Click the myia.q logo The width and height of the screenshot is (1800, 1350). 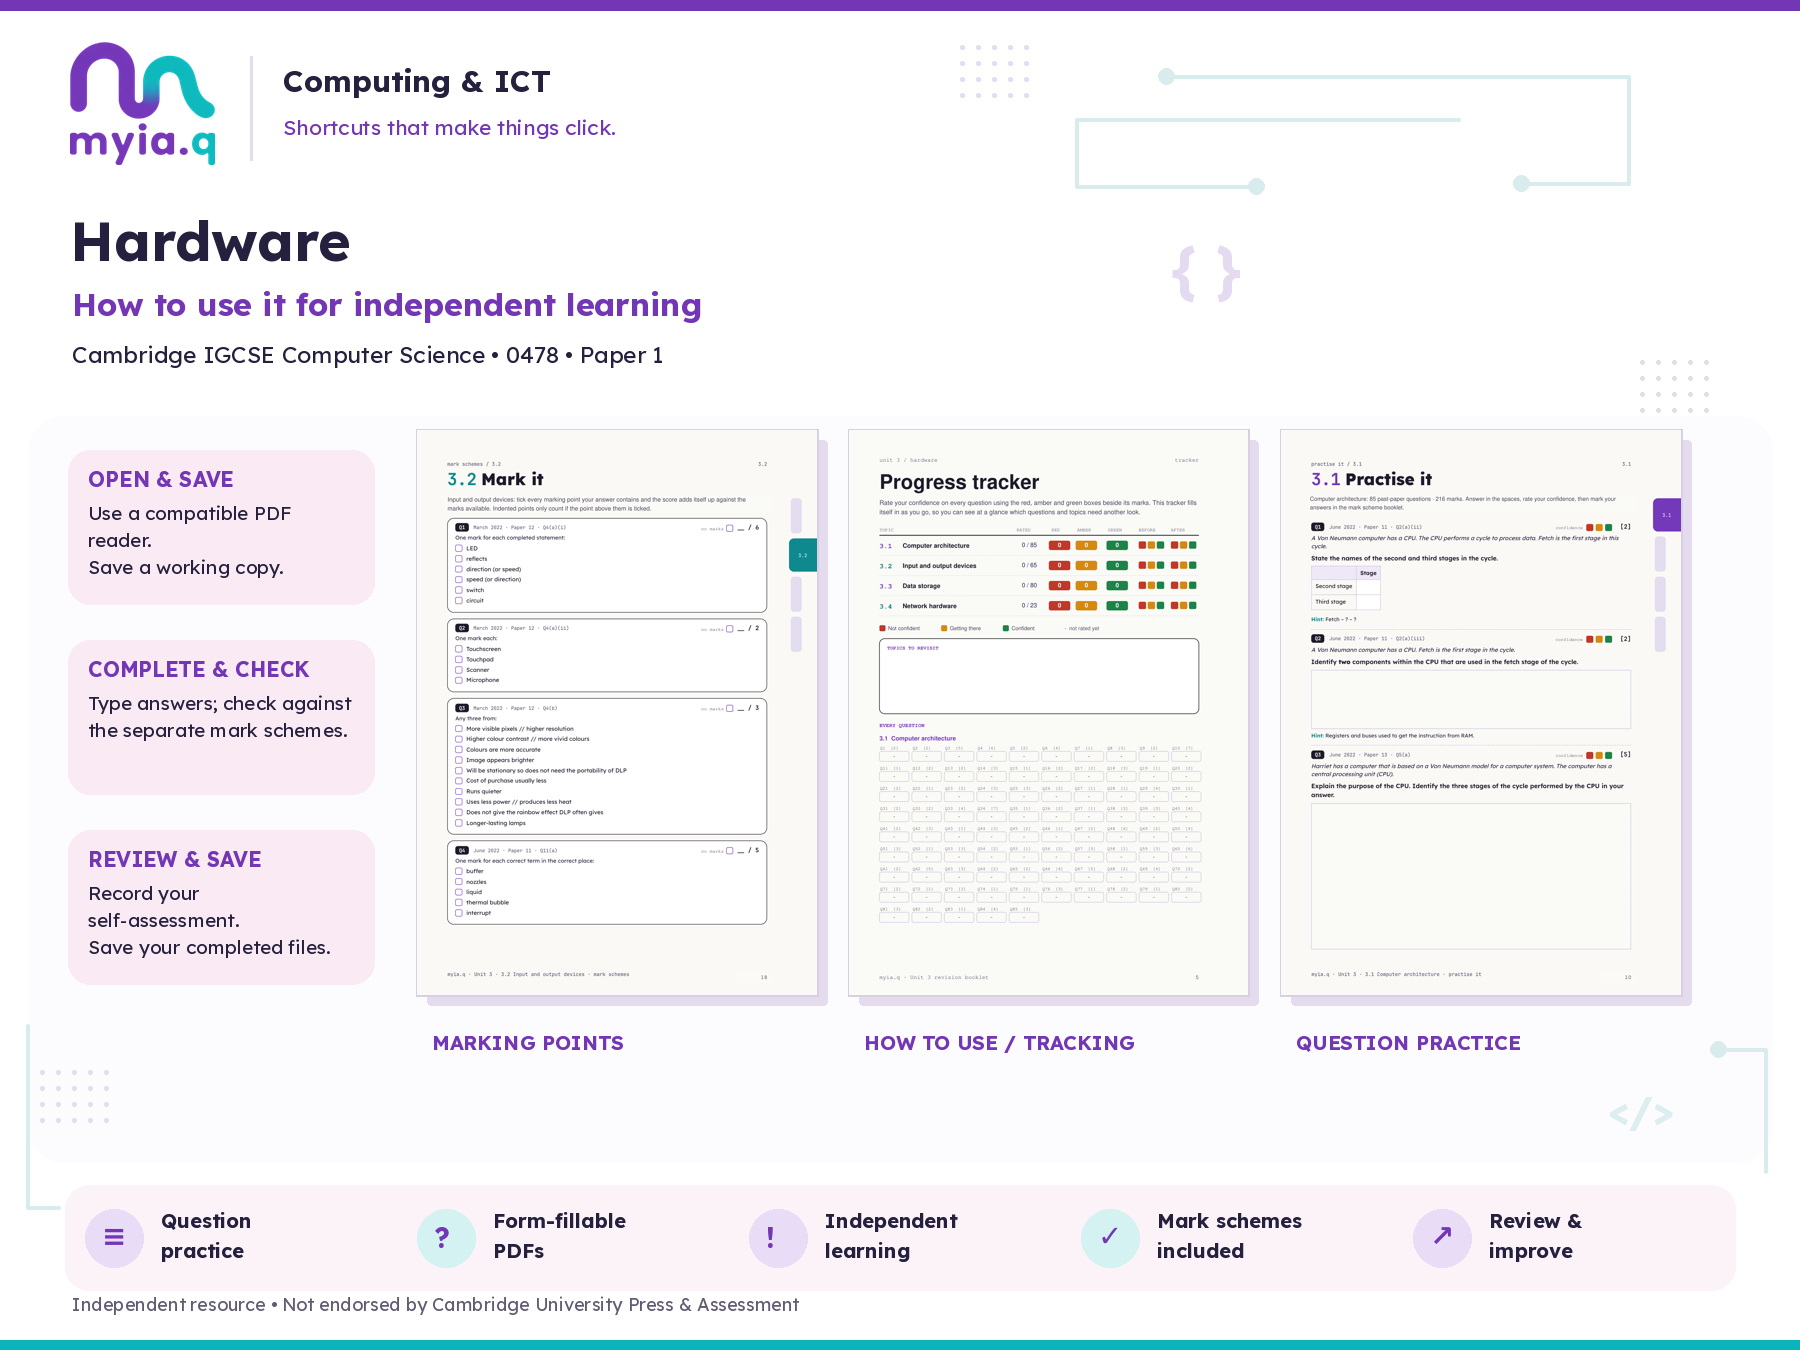click(142, 103)
